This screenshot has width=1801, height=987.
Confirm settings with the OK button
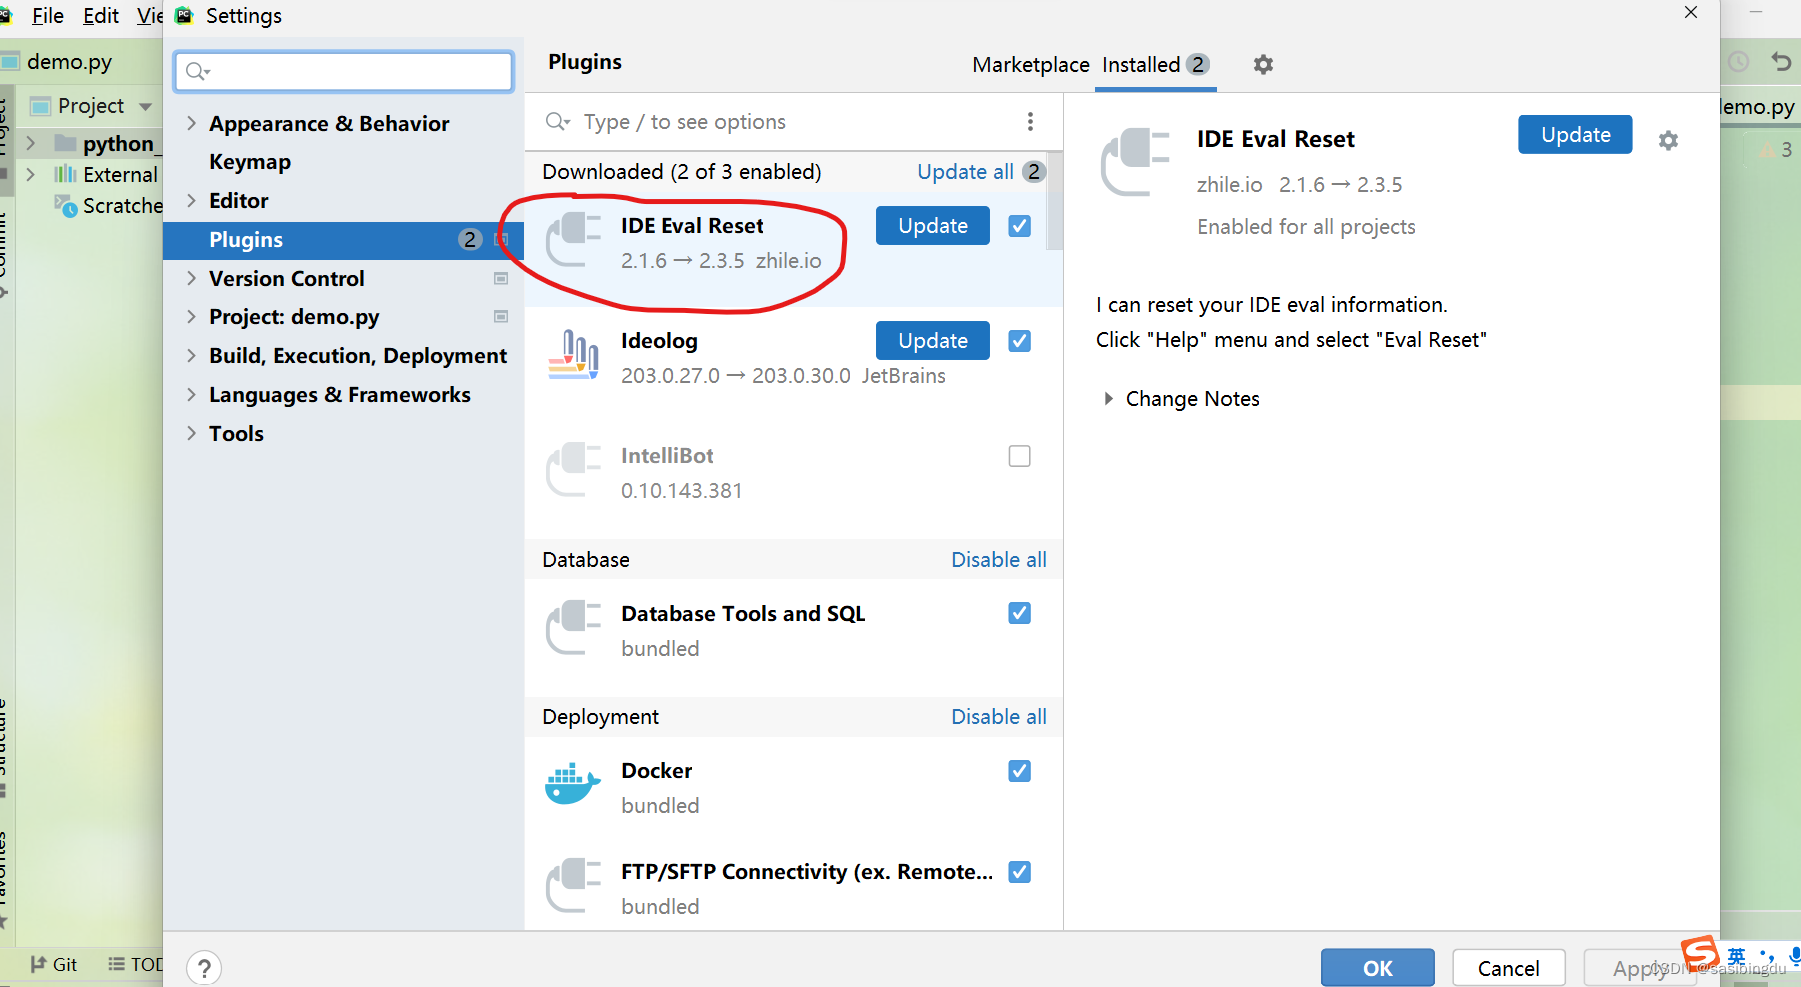click(x=1378, y=968)
